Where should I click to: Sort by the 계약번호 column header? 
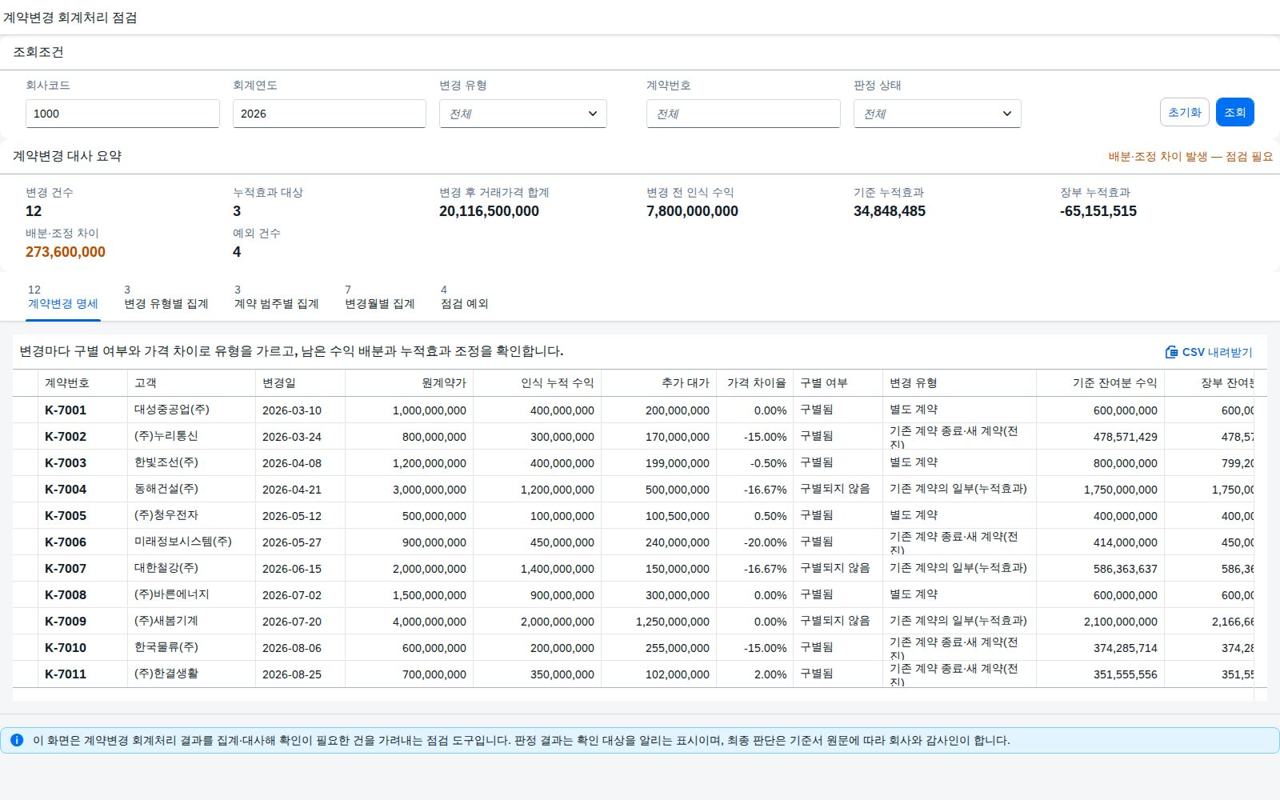[x=82, y=383]
